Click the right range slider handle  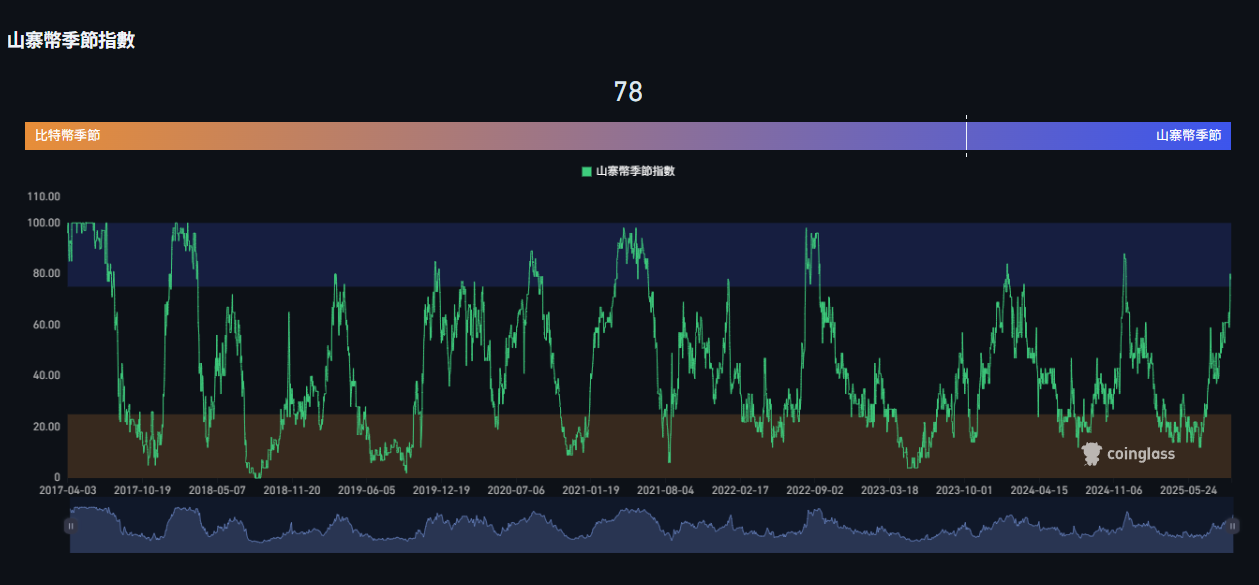point(1232,526)
